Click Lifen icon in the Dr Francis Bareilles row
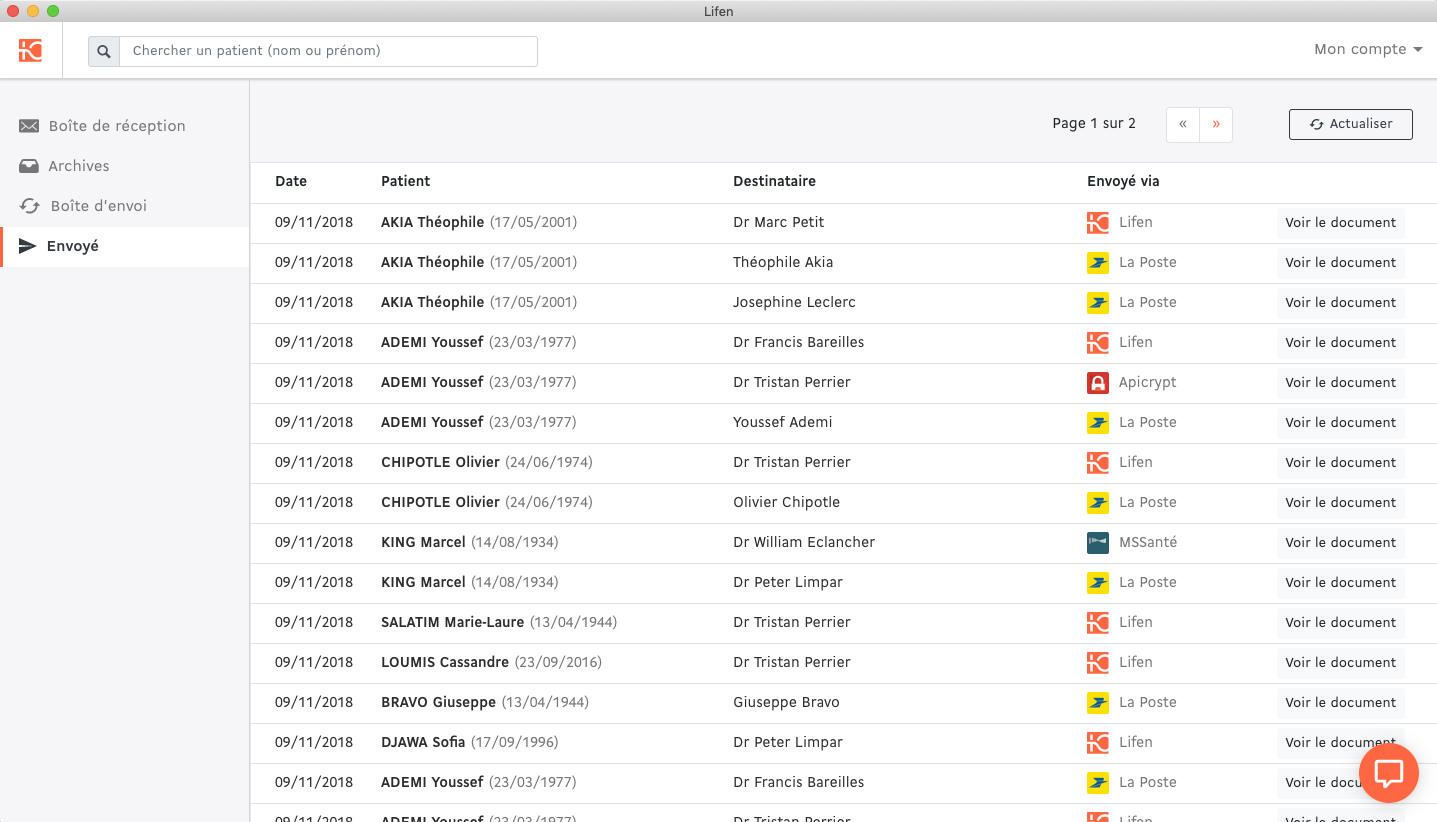The image size is (1437, 822). pos(1098,343)
